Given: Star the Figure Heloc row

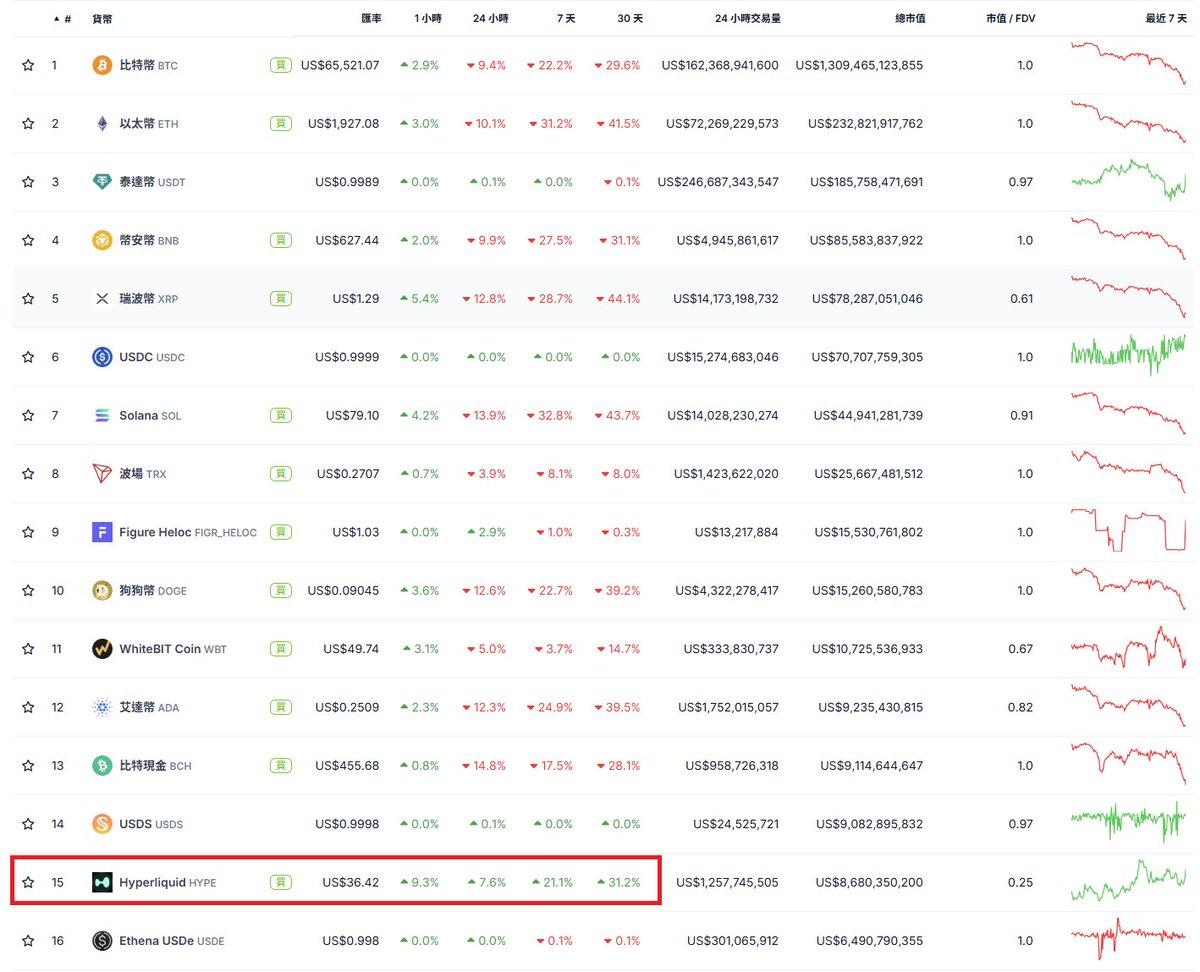Looking at the screenshot, I should click(28, 532).
